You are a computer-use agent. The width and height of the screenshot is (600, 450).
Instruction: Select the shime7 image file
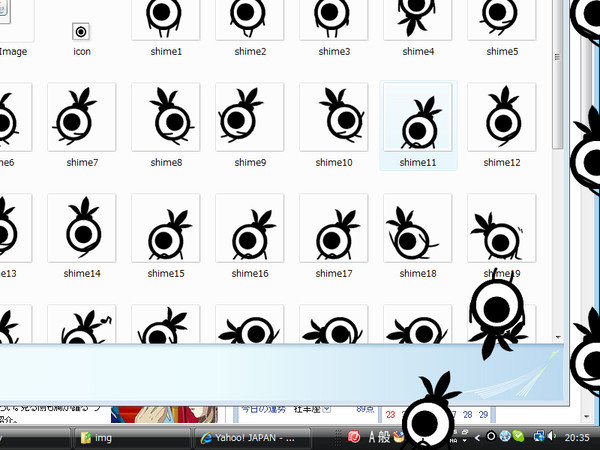pos(82,117)
